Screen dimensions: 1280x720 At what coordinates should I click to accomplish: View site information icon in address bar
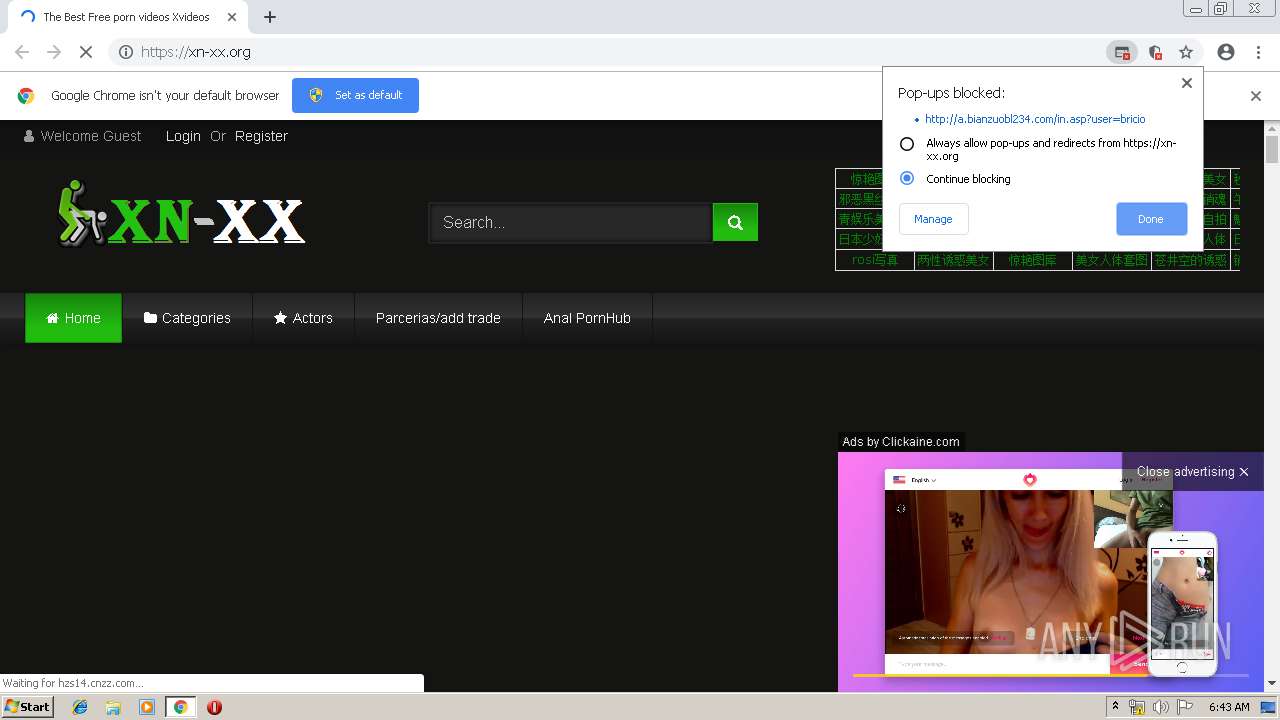tap(126, 52)
